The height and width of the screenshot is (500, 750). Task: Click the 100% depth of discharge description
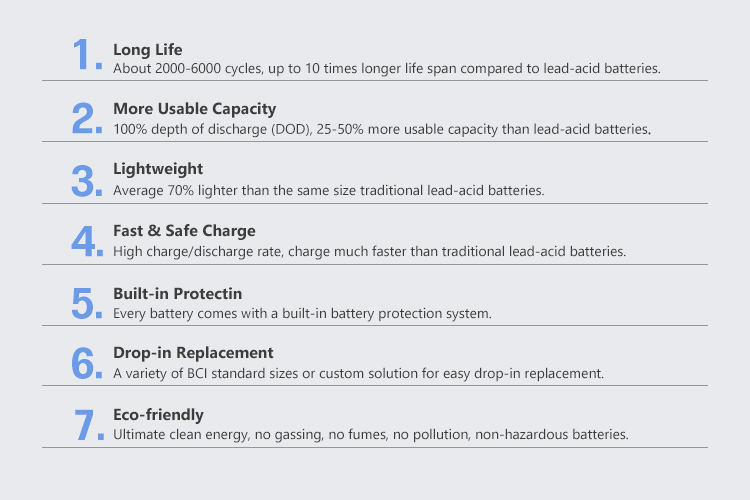click(382, 129)
